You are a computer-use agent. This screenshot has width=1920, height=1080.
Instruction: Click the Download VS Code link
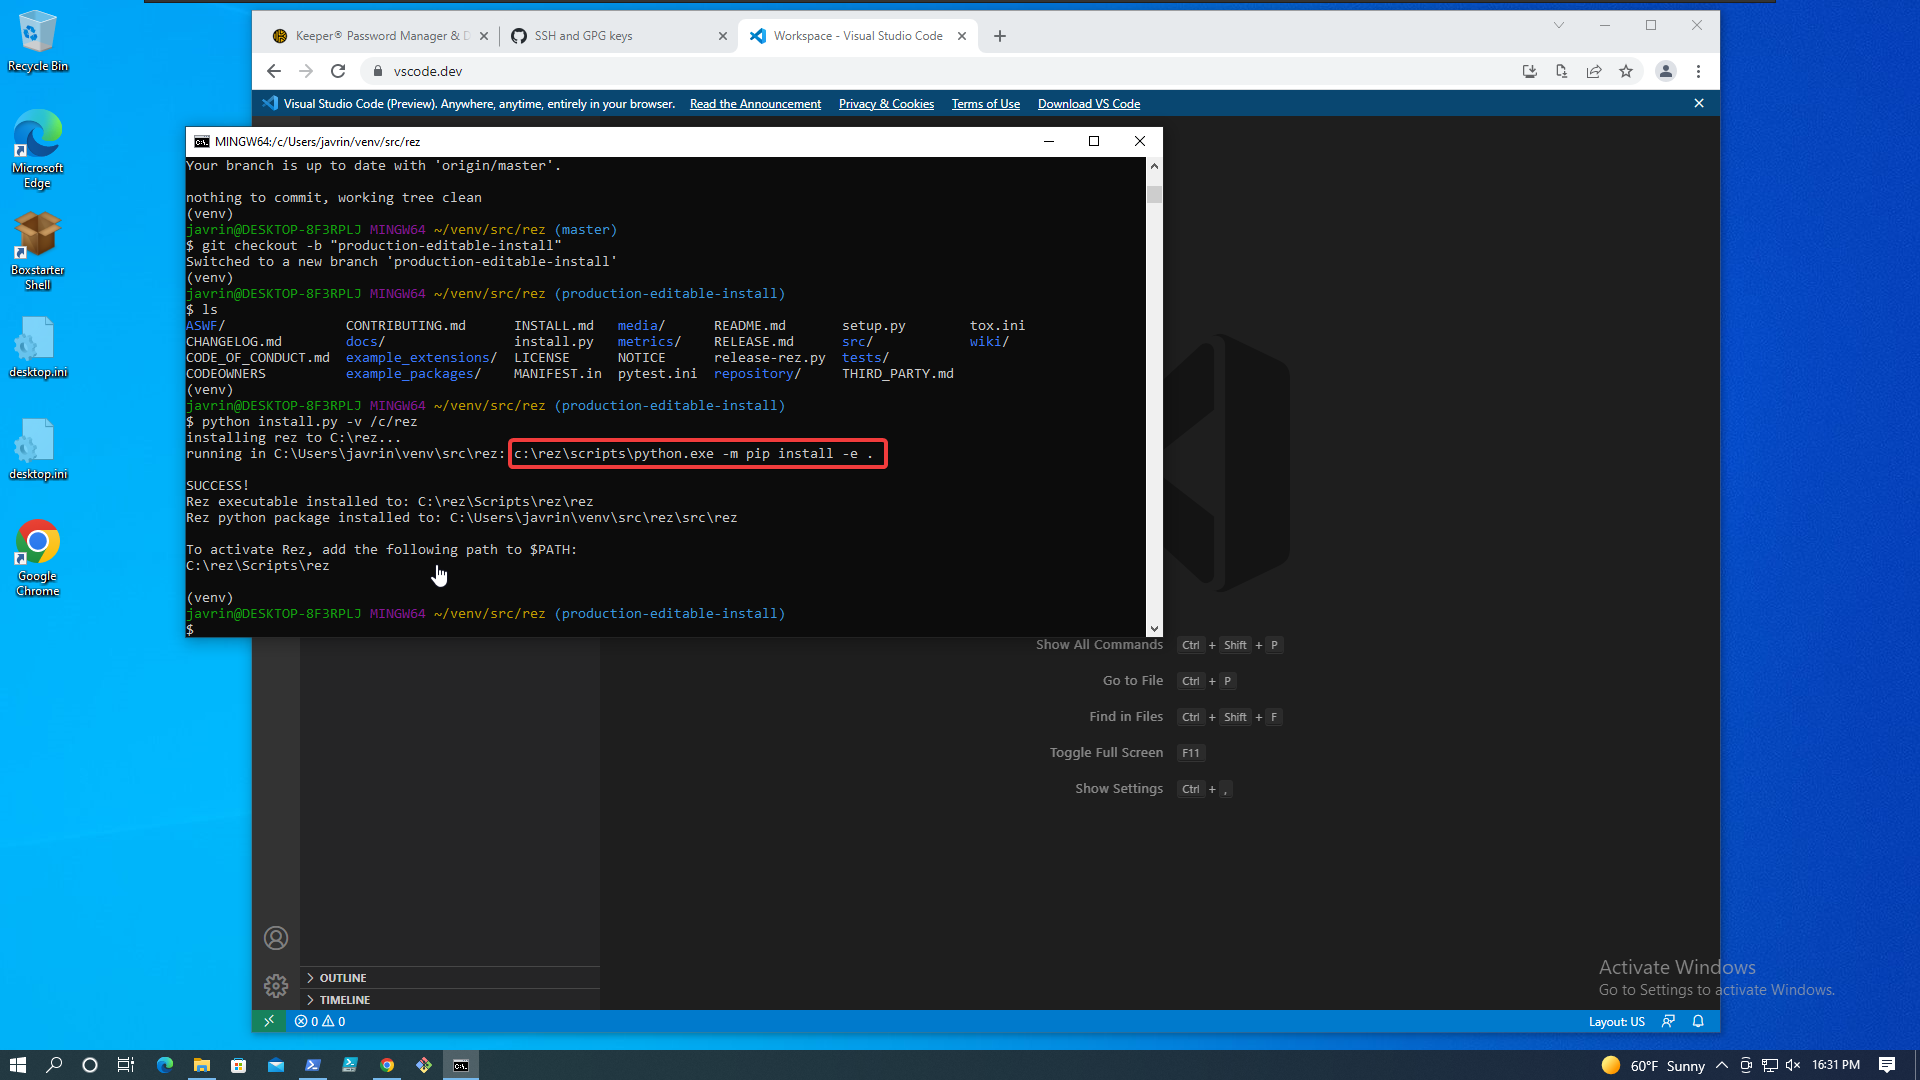tap(1088, 104)
